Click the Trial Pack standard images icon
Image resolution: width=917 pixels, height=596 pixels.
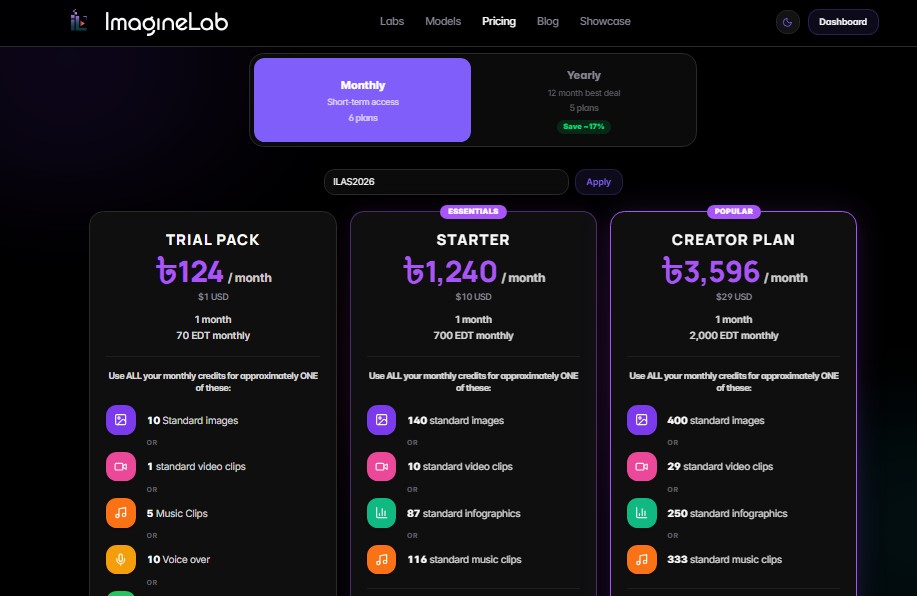pos(120,420)
